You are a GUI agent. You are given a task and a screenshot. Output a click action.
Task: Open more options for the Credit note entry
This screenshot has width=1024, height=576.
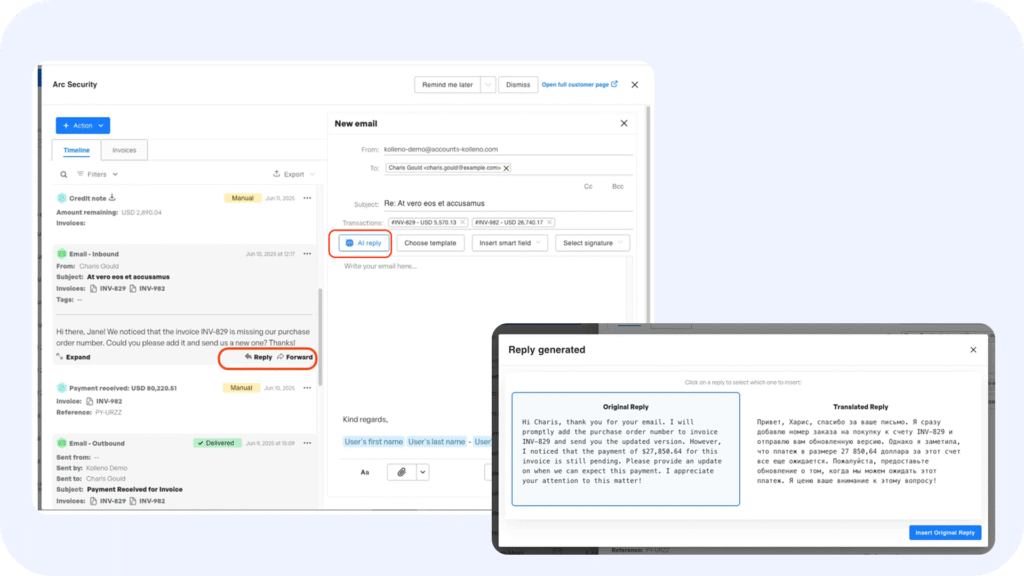tap(307, 198)
